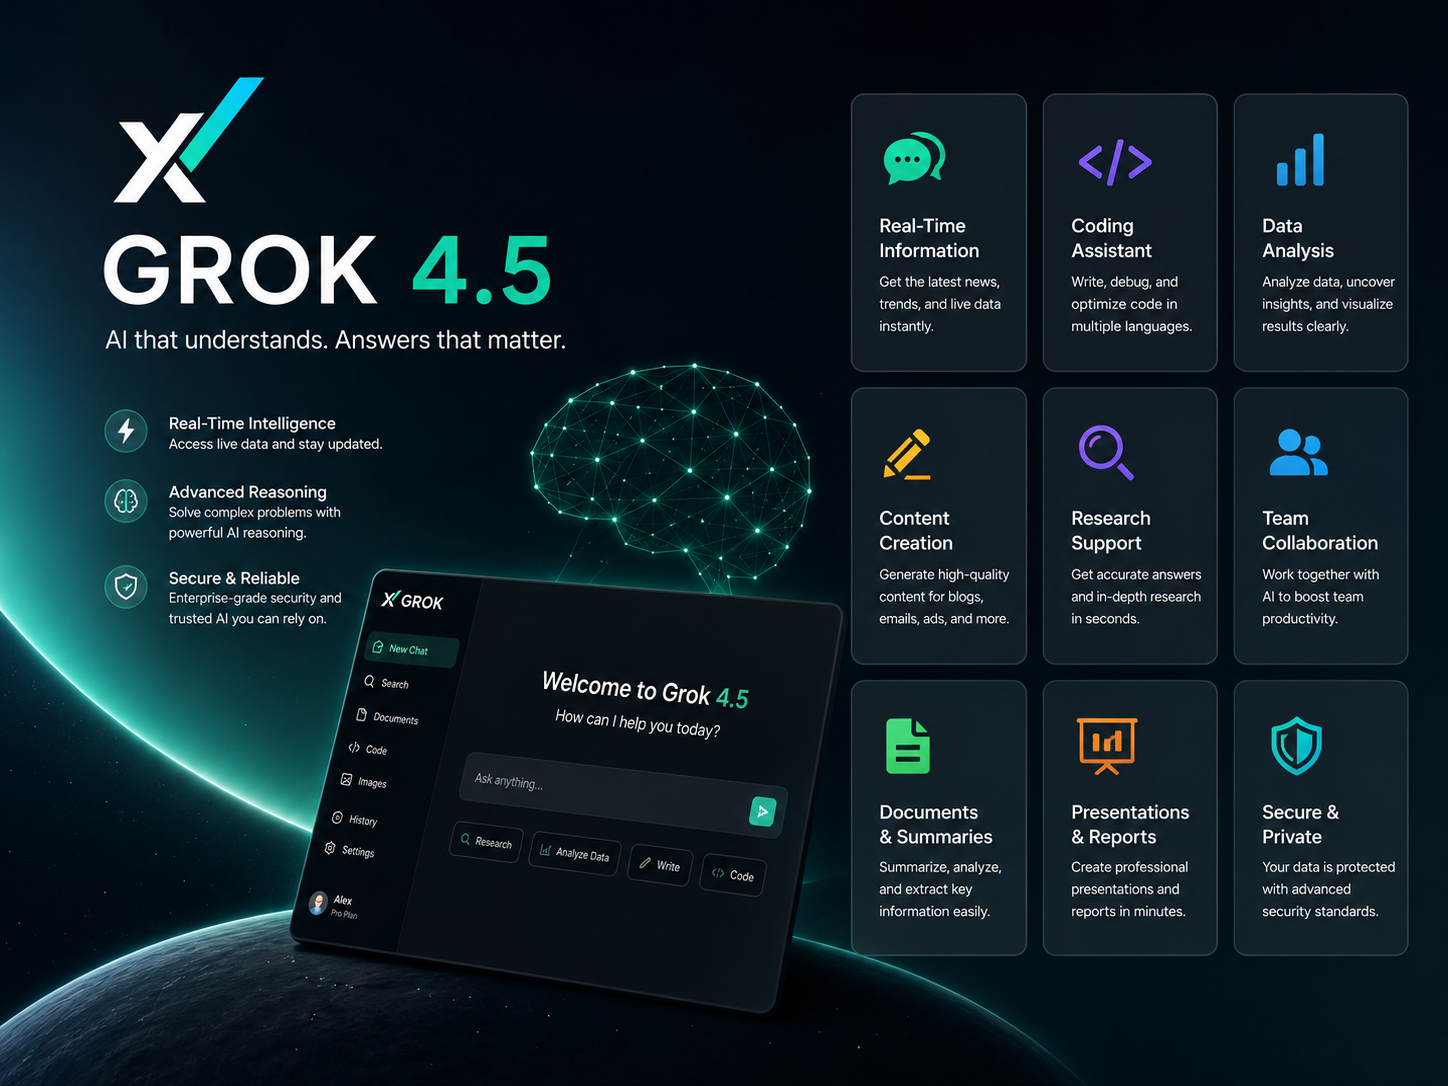Open Settings in the tablet sidebar
The height and width of the screenshot is (1086, 1448).
click(x=350, y=850)
